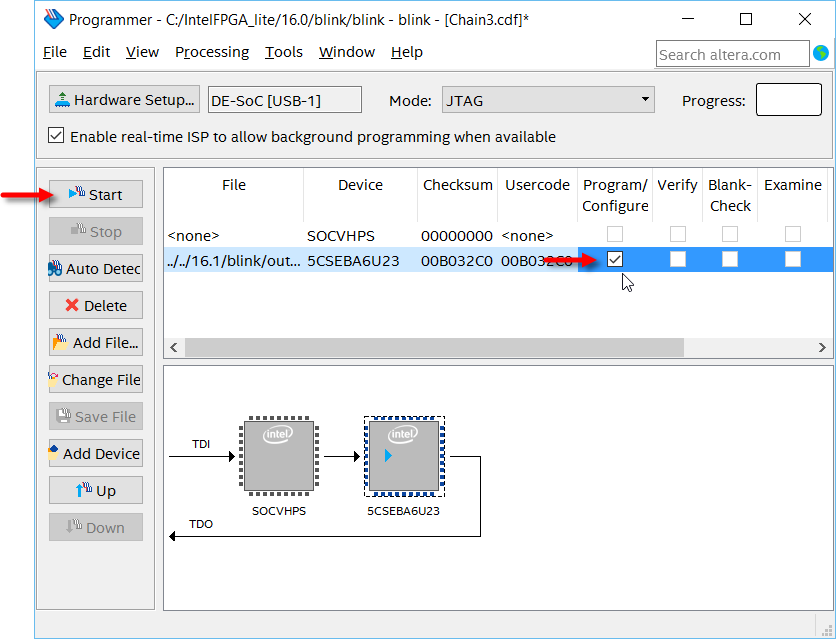Click the Examine column header

coord(792,195)
